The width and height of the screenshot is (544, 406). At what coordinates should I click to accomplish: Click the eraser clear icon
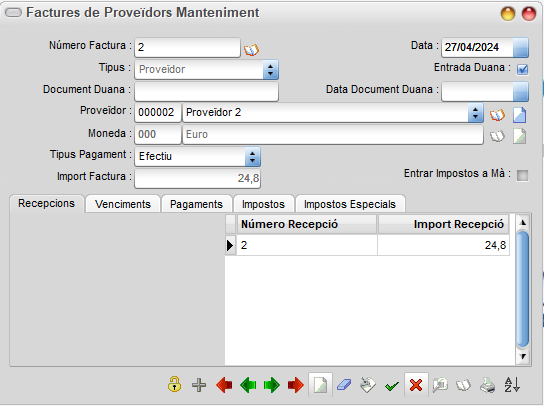pos(344,385)
